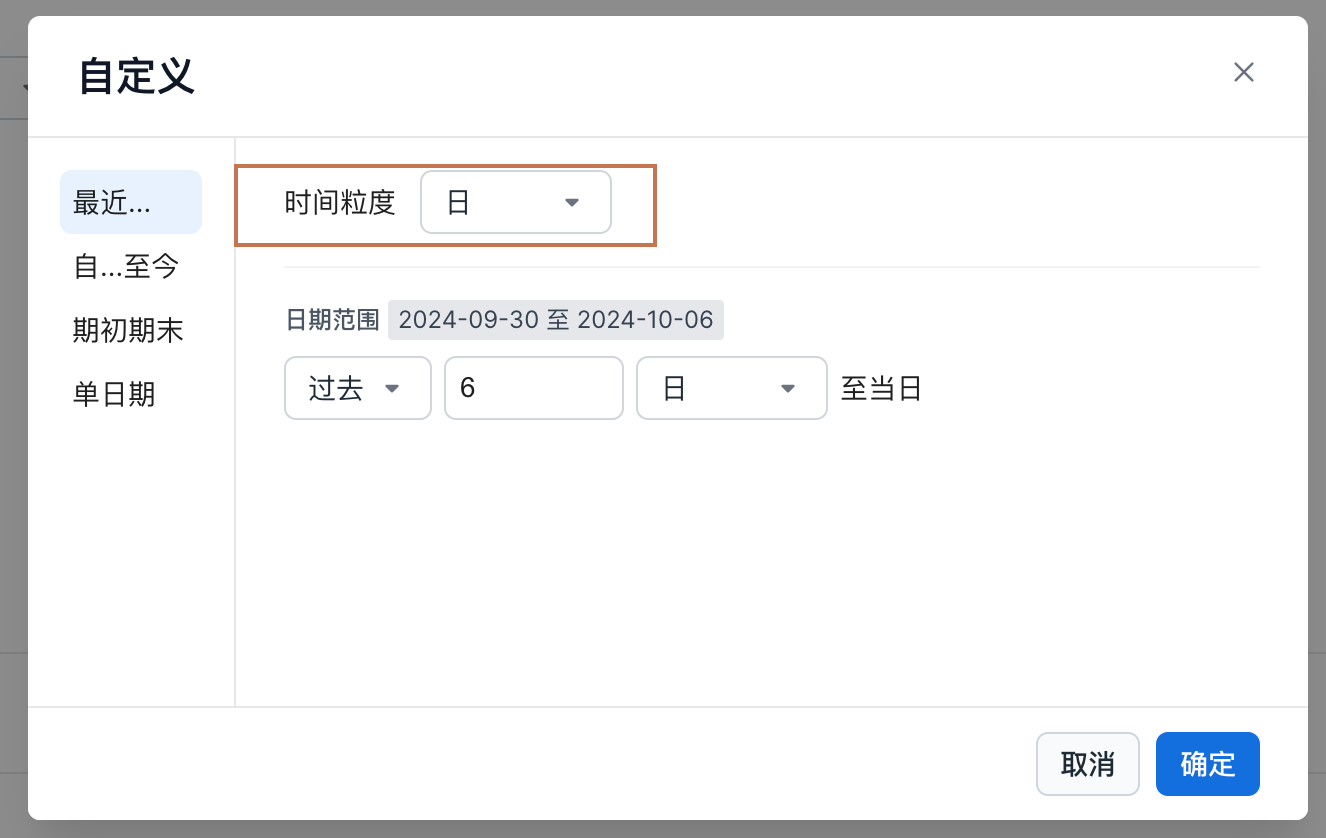Click the 时间粒度 label text
1326x838 pixels.
coord(340,202)
